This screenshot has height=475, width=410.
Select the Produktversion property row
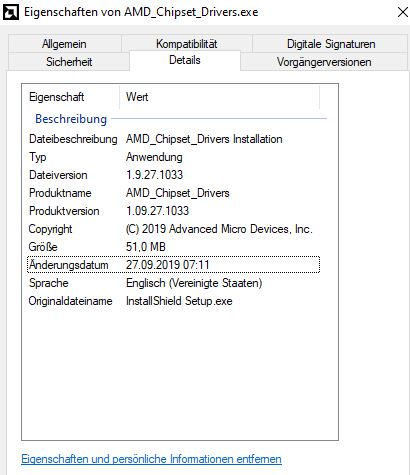173,211
